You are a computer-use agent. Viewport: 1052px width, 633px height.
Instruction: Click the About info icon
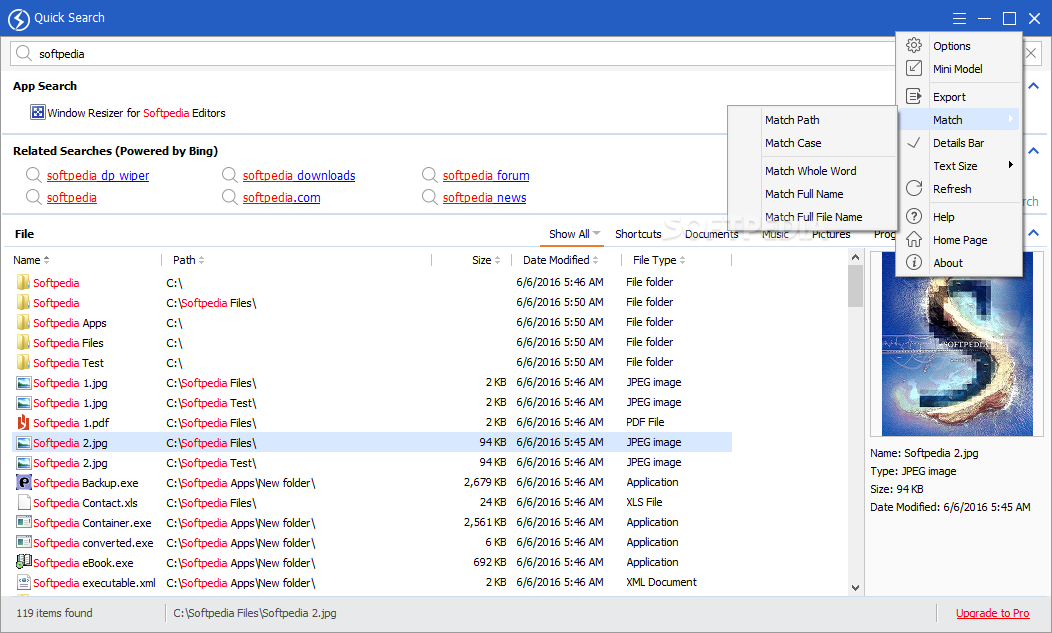(914, 262)
